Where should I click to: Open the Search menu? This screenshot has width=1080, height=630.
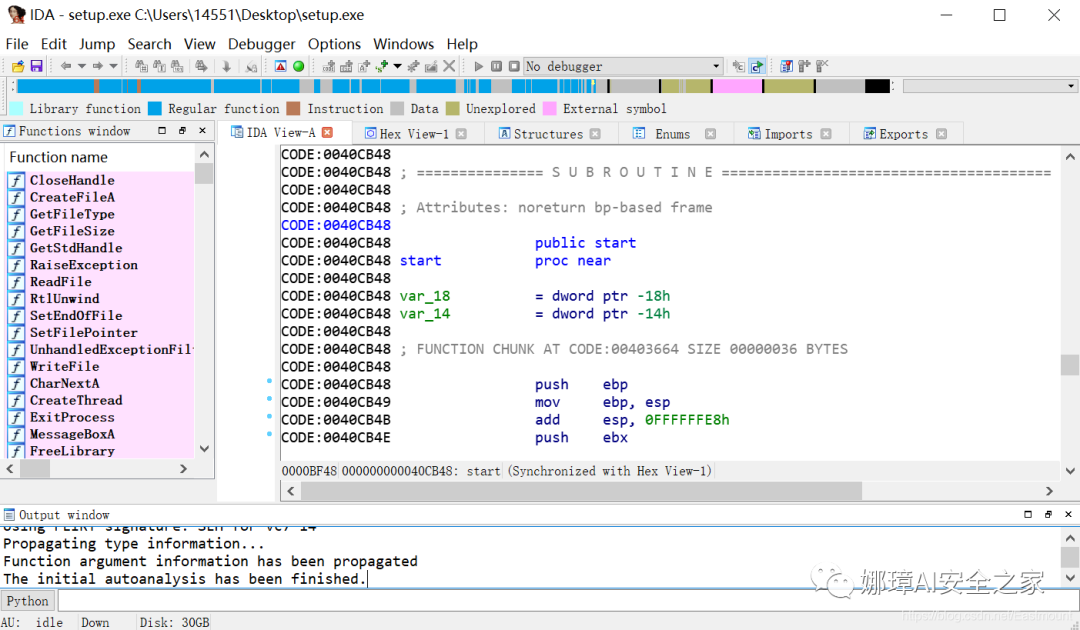click(x=149, y=44)
